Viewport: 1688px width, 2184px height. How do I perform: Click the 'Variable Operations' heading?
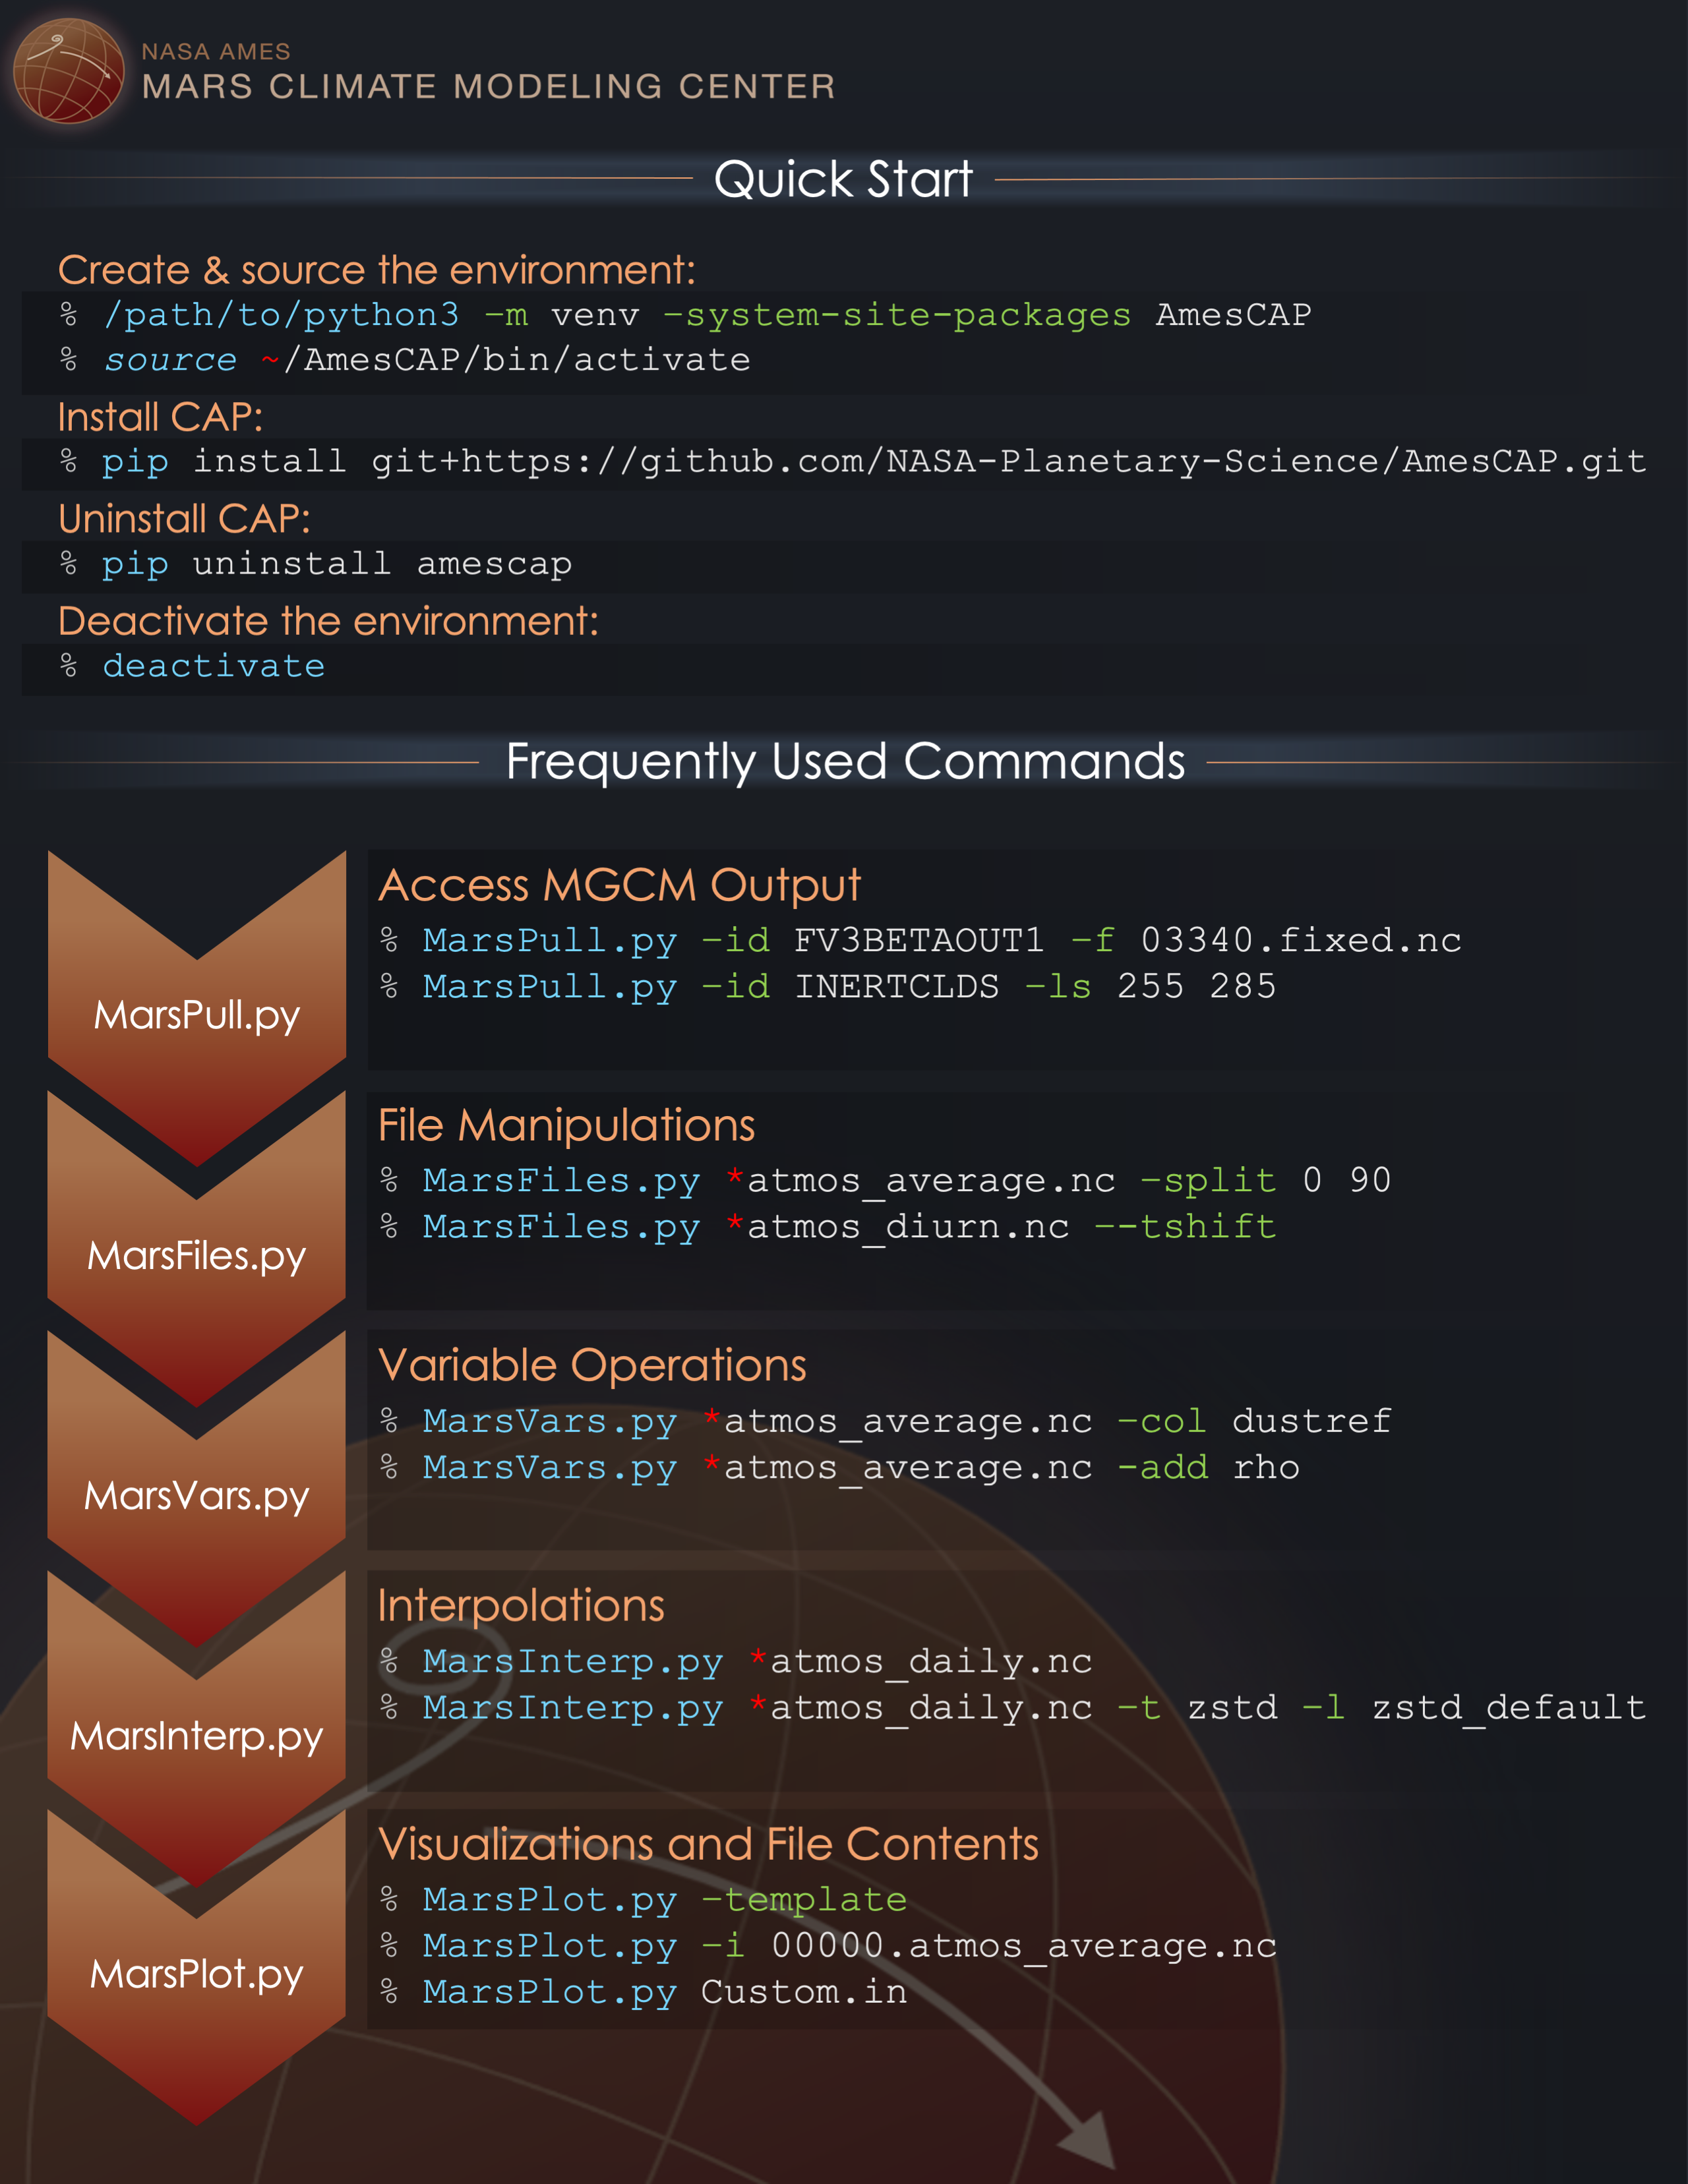(x=592, y=1366)
